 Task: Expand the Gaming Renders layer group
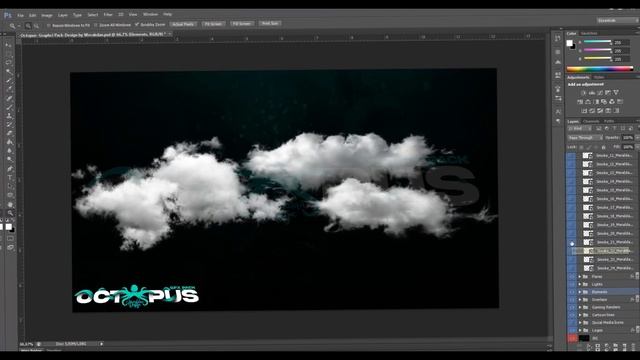click(x=580, y=307)
